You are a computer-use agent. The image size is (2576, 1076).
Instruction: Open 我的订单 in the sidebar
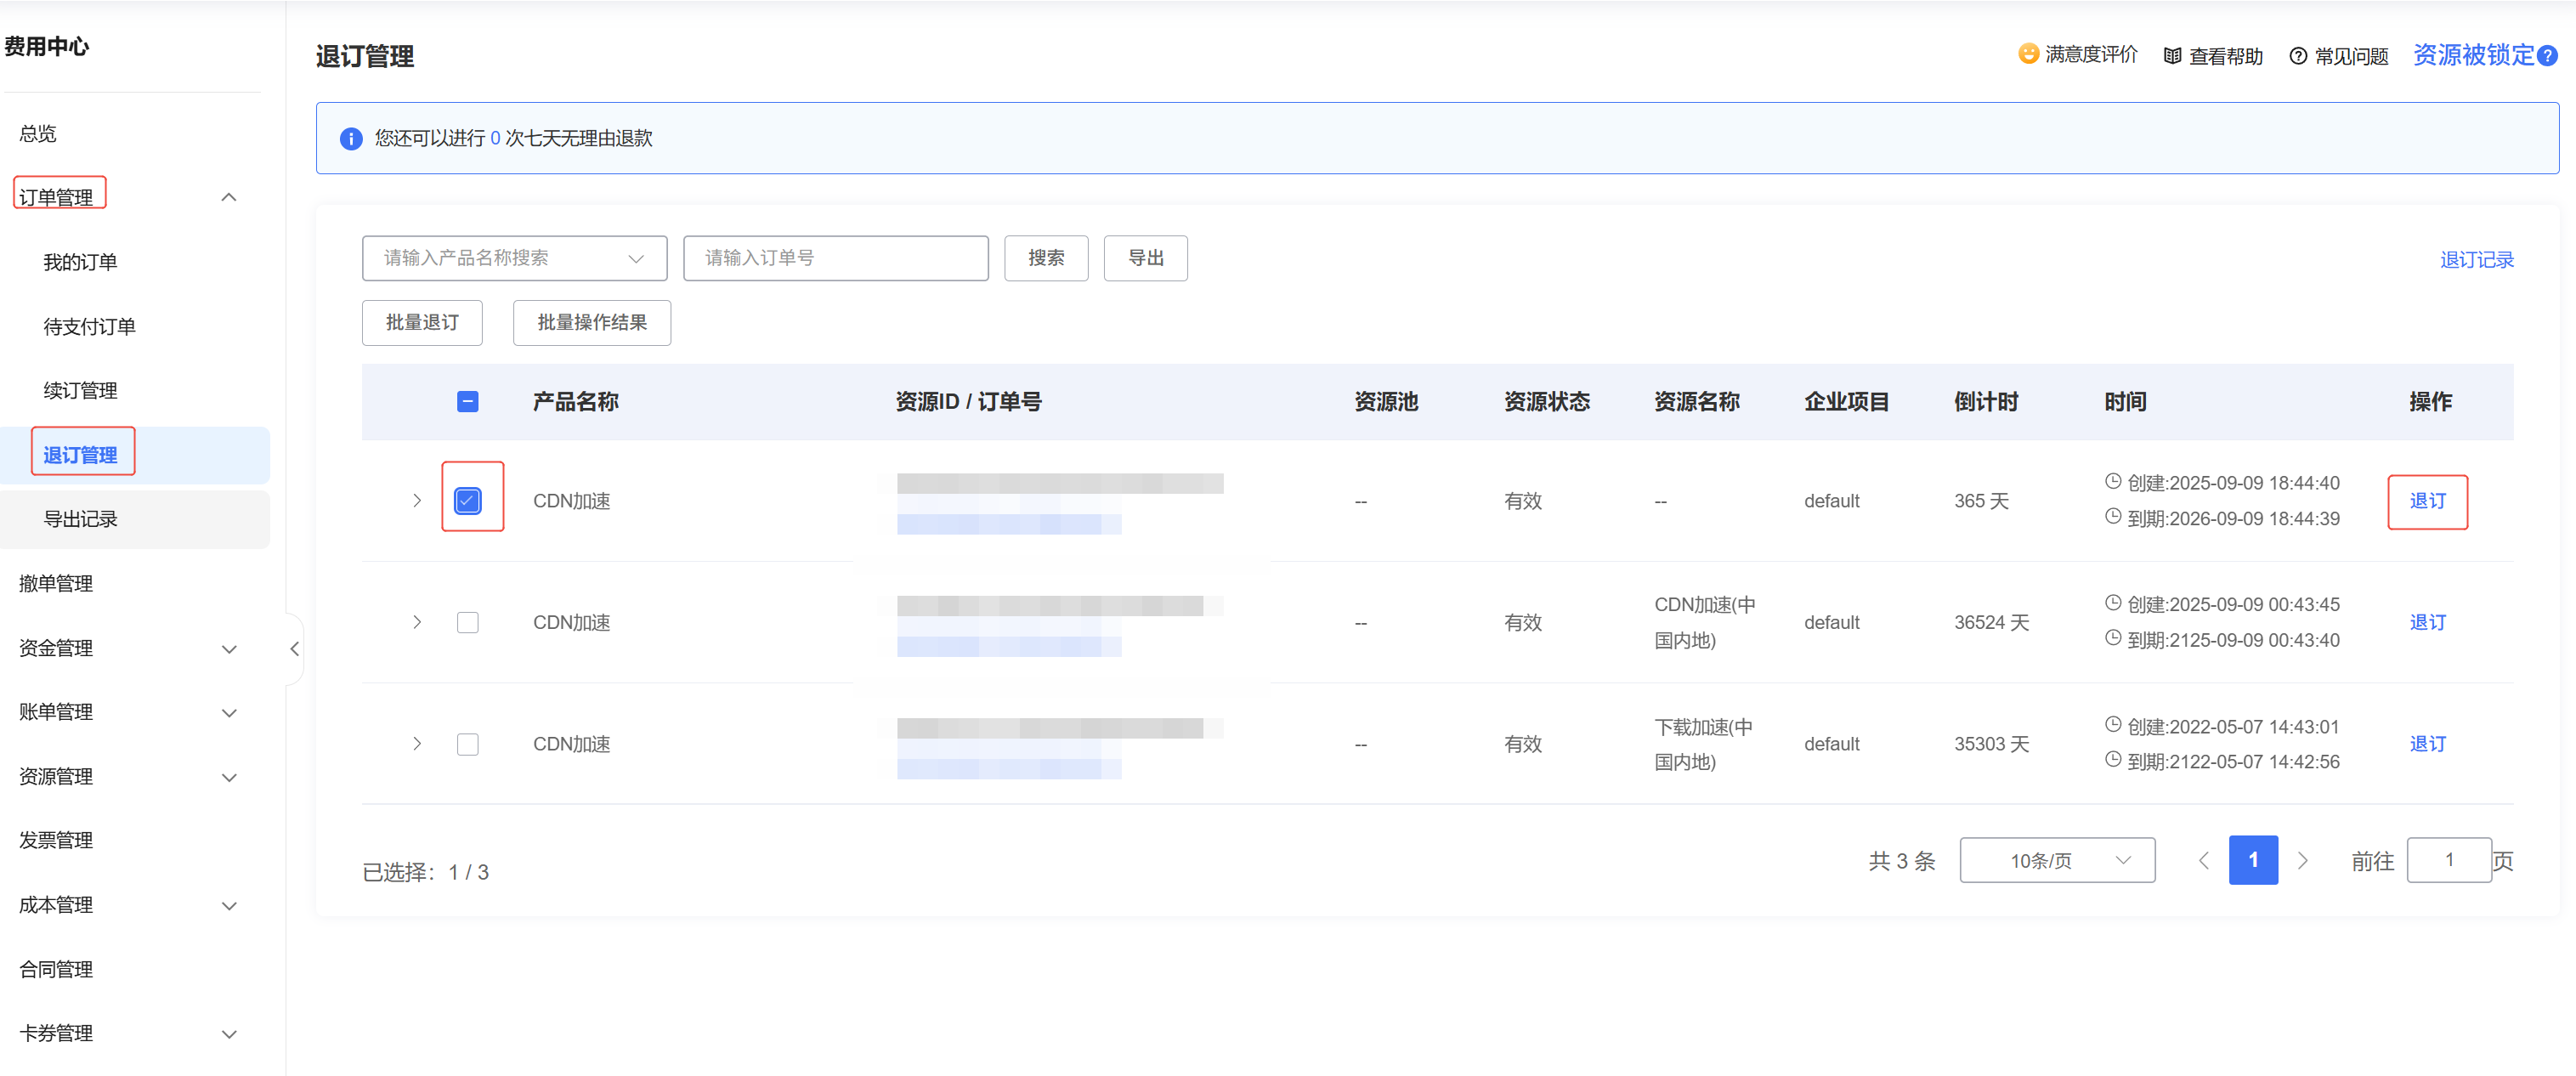pyautogui.click(x=80, y=262)
